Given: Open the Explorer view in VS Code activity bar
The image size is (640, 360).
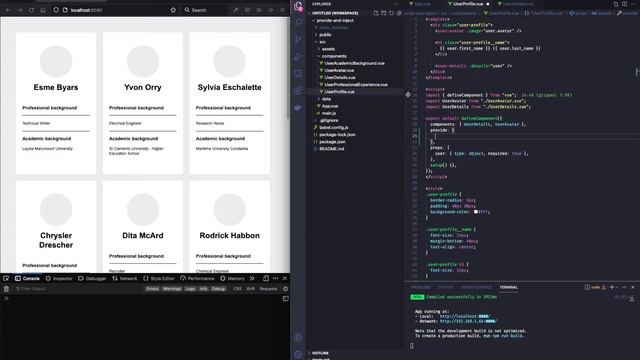Looking at the screenshot, I should click(298, 6).
